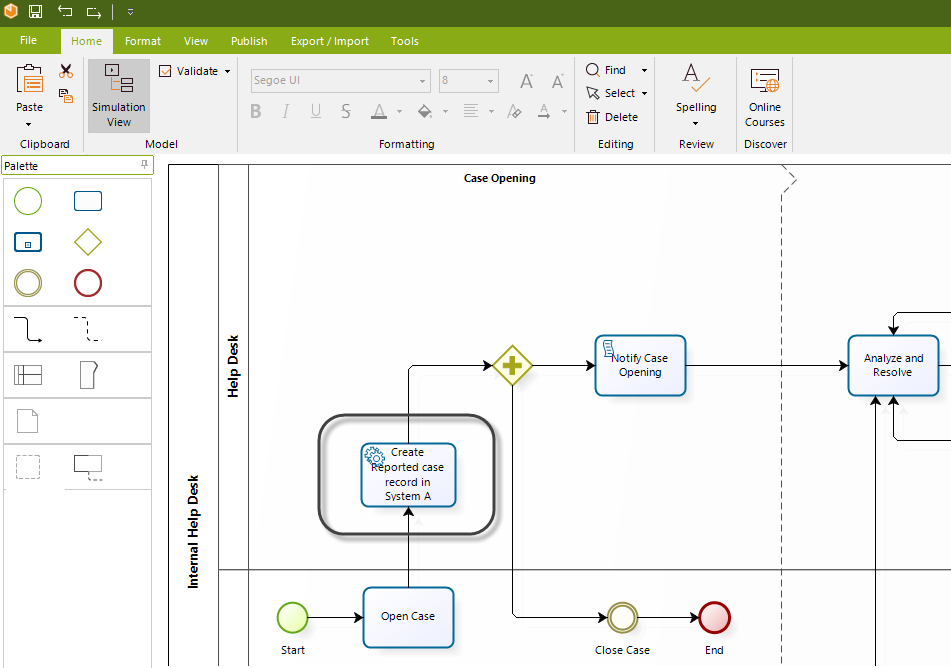Screen dimensions: 951x668
Task: Expand the Paste dropdown arrow
Action: coord(29,124)
